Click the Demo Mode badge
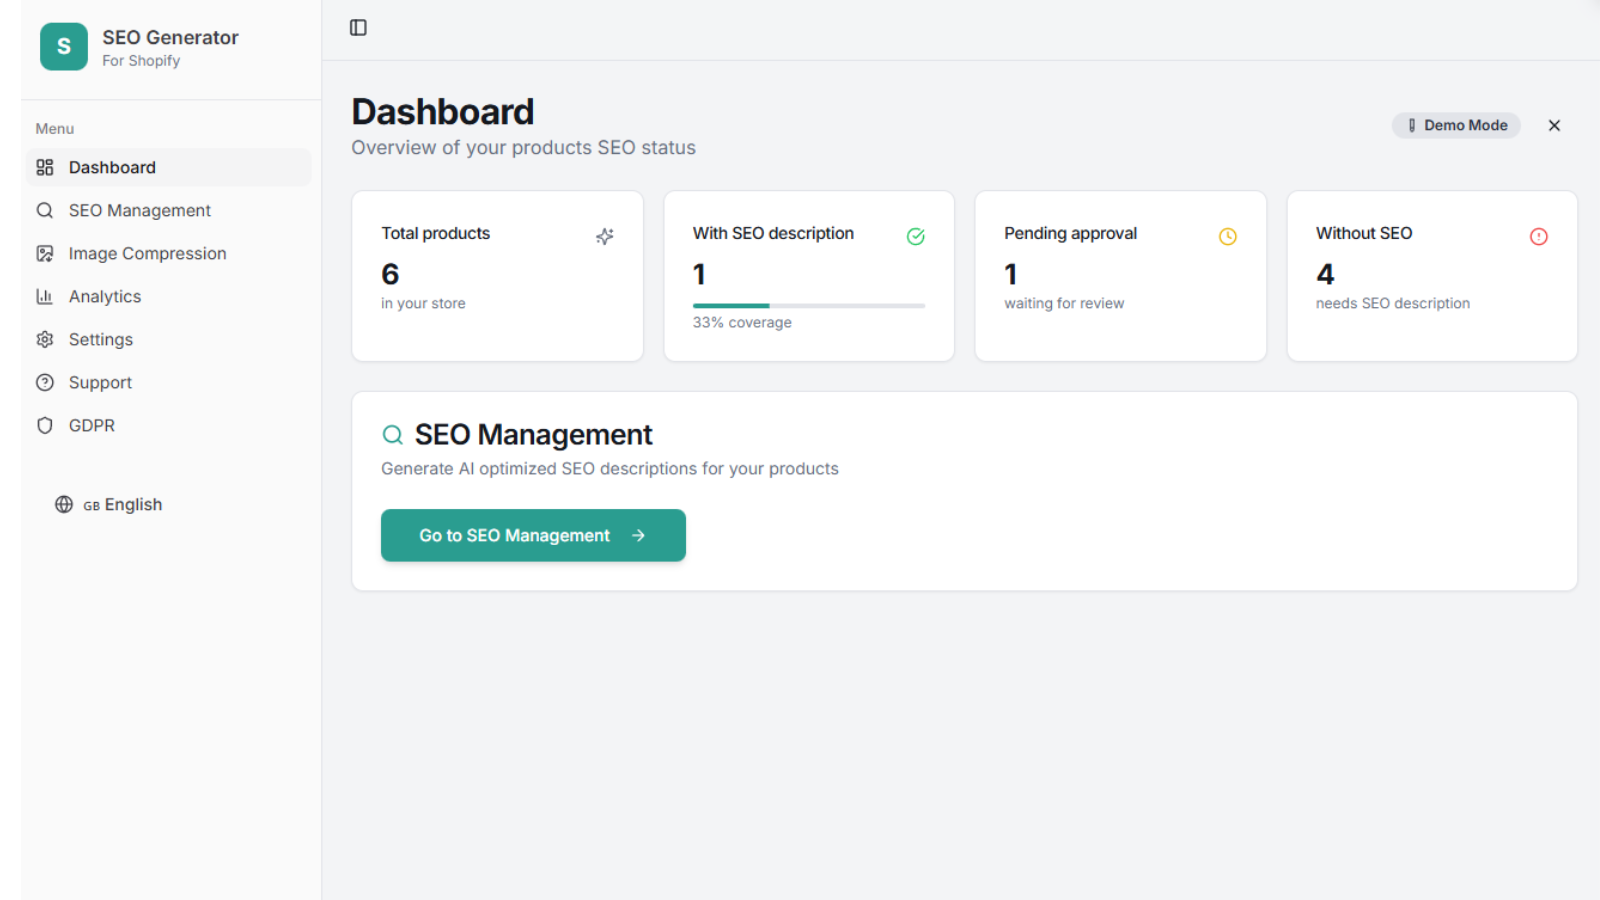The width and height of the screenshot is (1600, 900). point(1456,125)
